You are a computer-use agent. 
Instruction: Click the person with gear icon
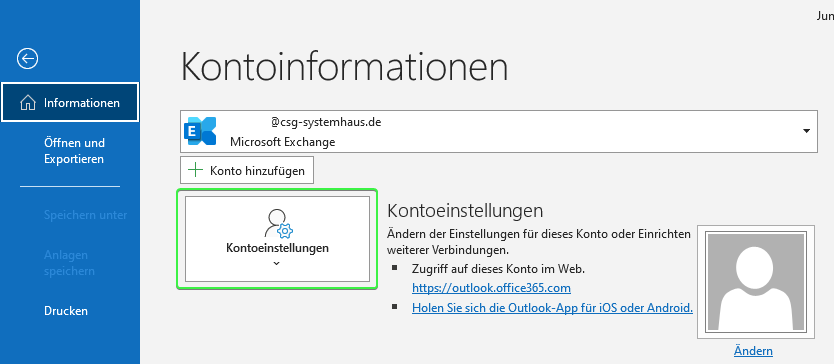pos(279,224)
